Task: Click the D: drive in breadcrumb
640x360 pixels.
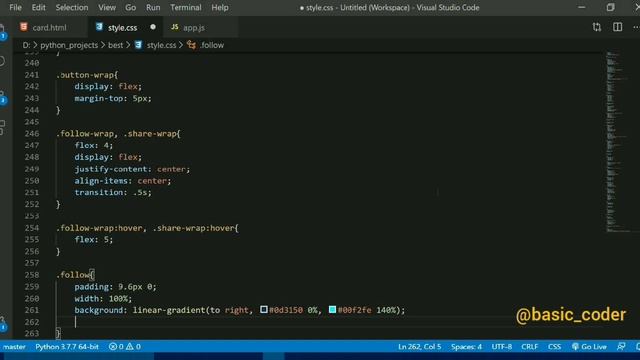Action: click(26, 45)
